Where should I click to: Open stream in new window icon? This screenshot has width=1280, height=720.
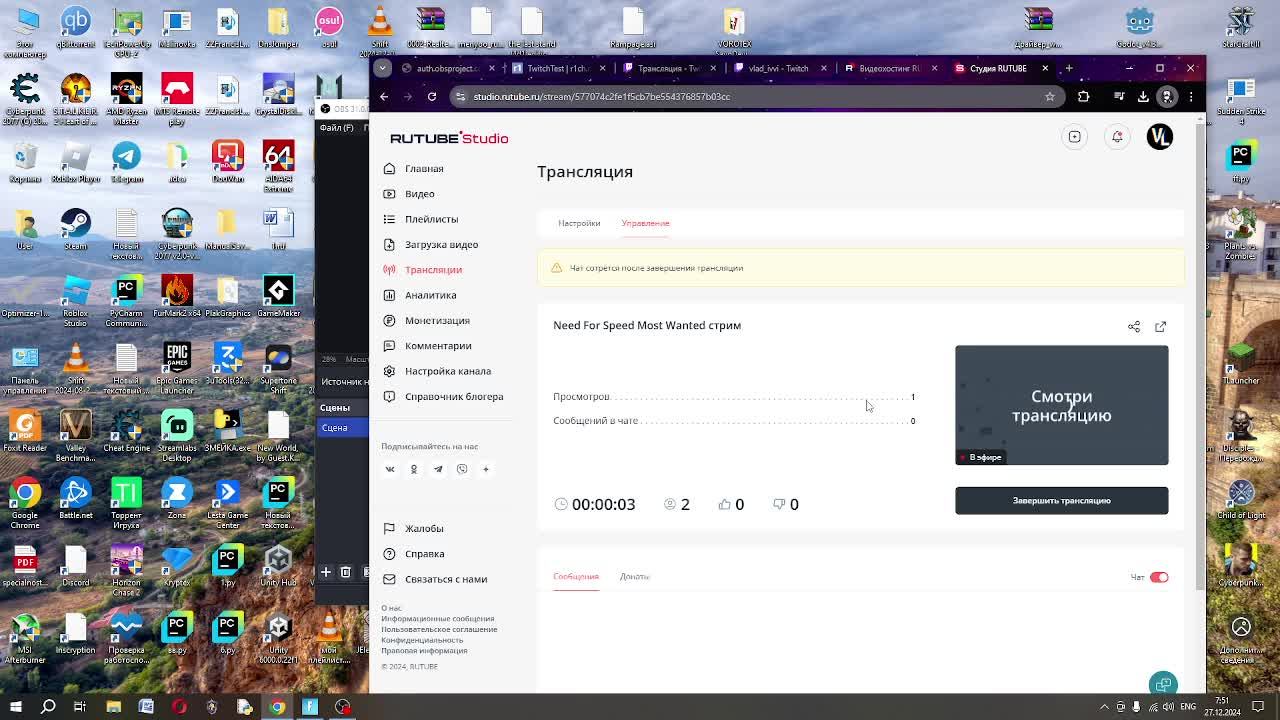1160,327
